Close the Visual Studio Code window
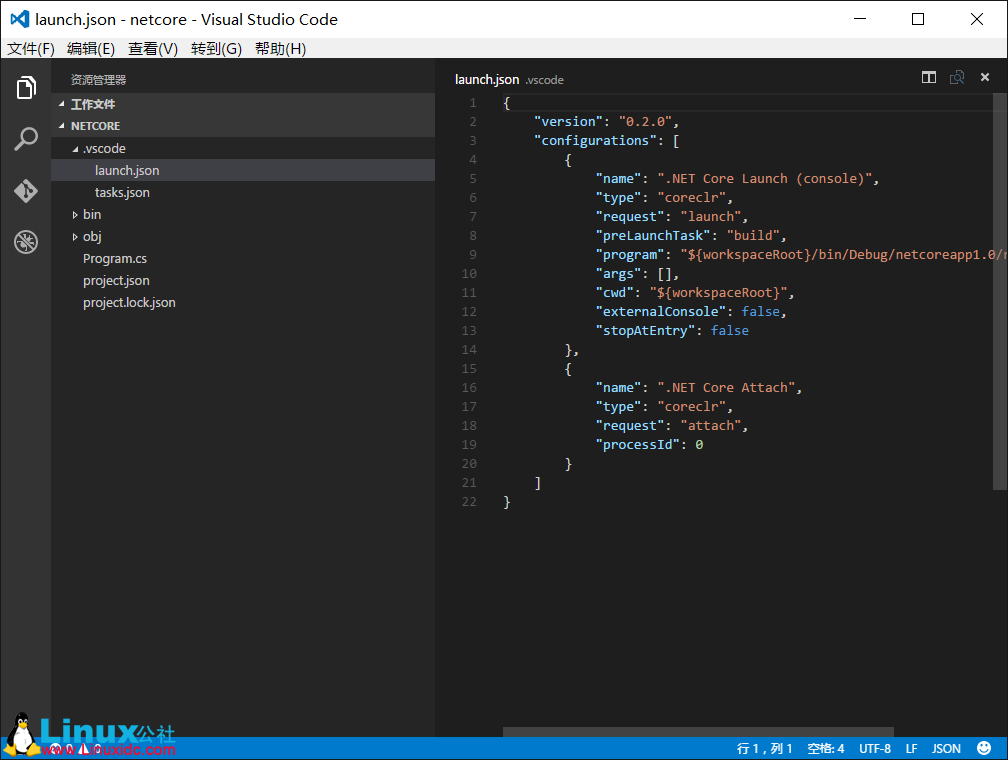Image resolution: width=1008 pixels, height=760 pixels. coord(976,19)
